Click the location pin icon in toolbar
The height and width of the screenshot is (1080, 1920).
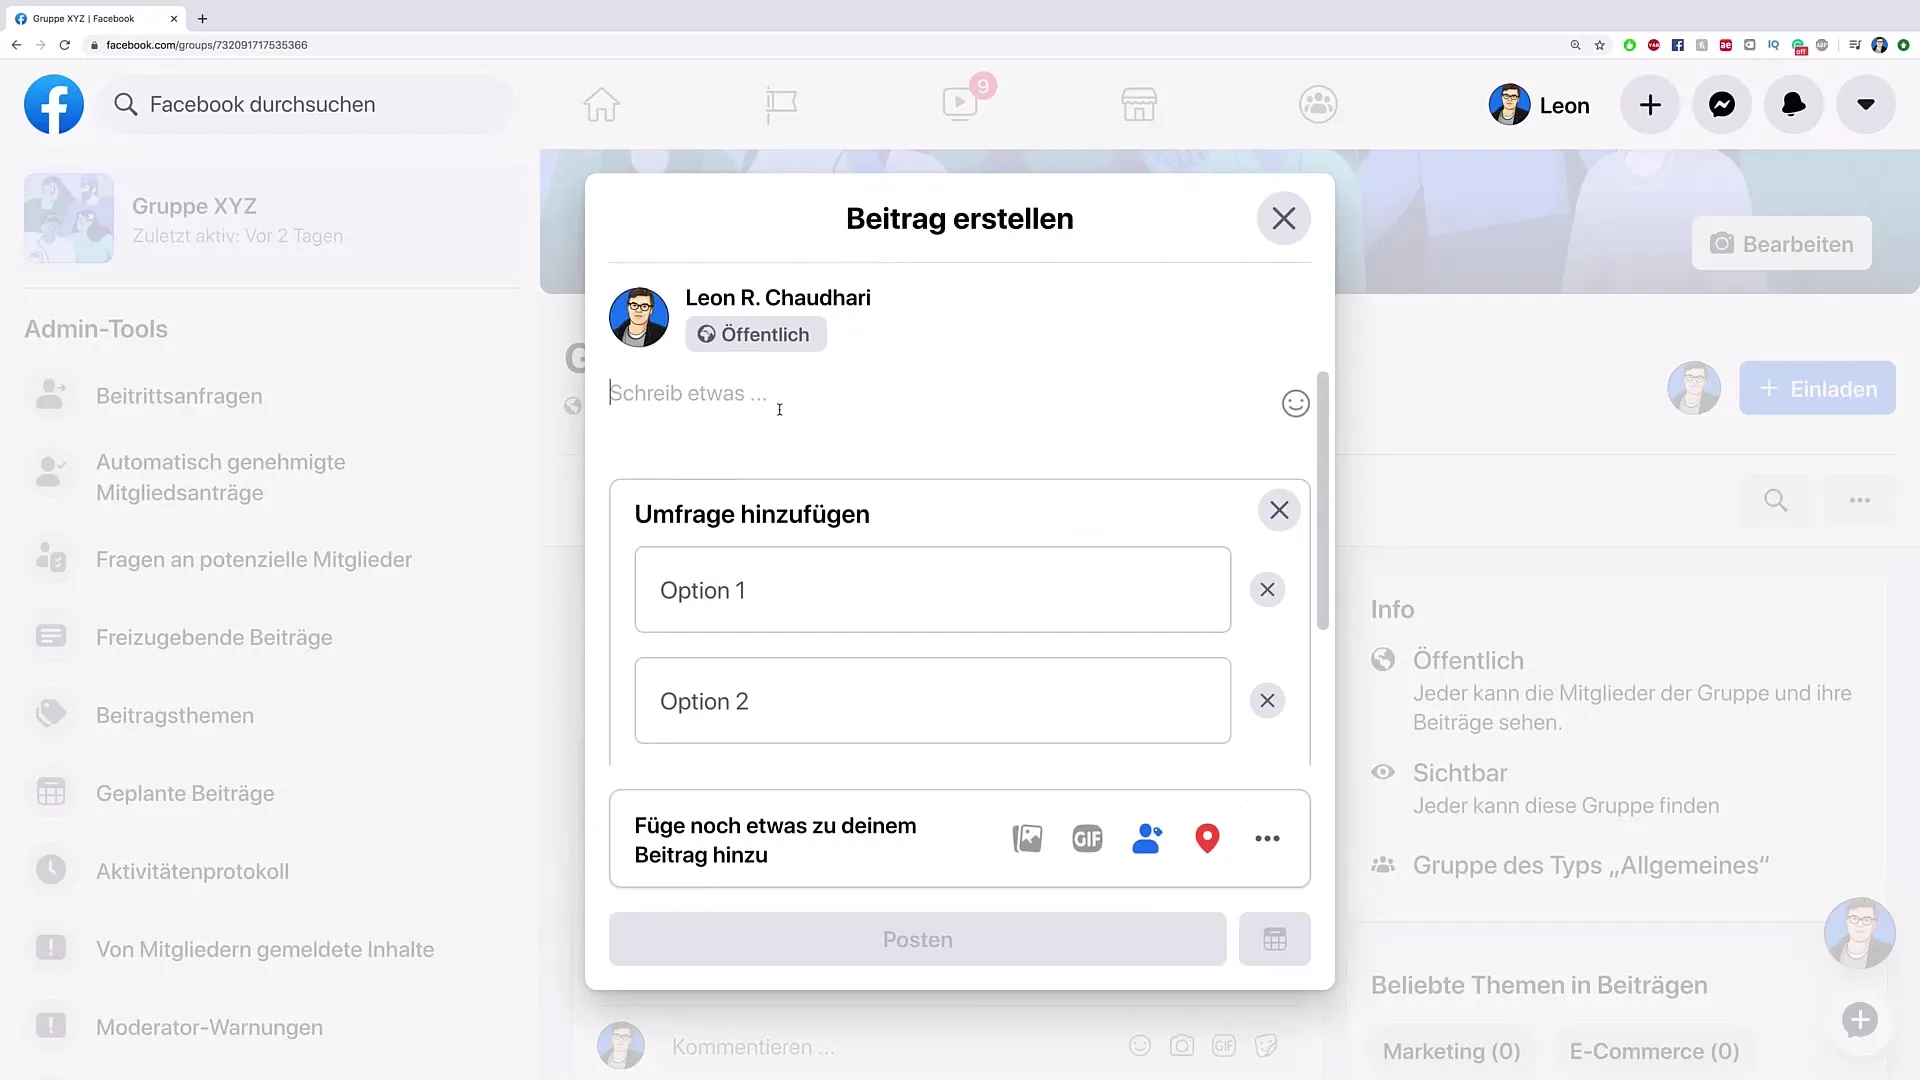[x=1207, y=839]
